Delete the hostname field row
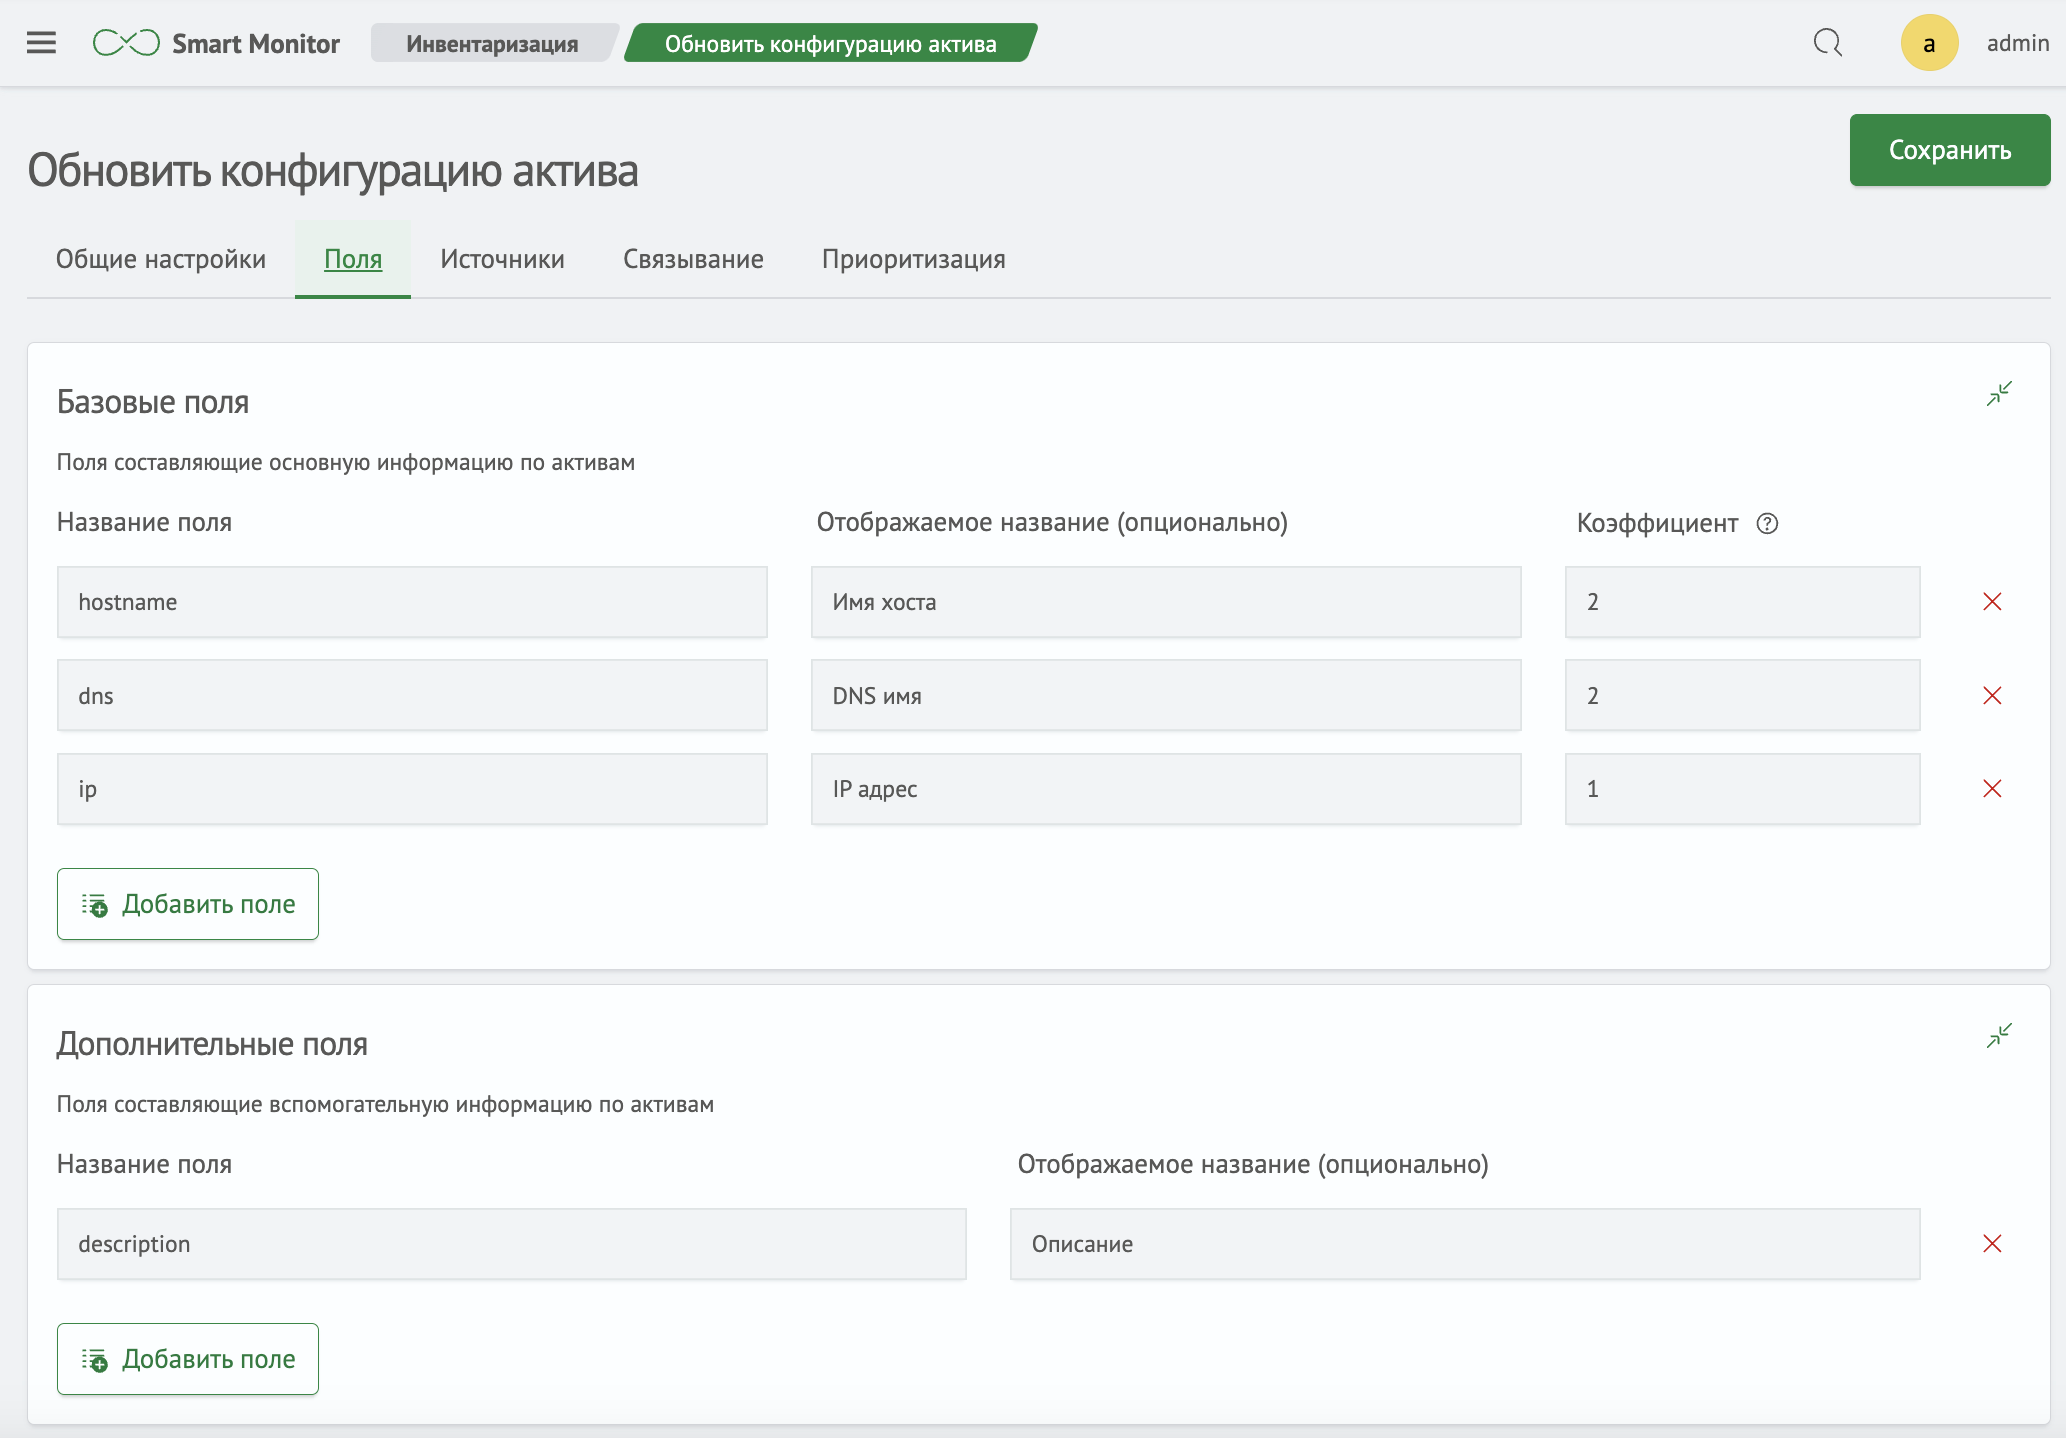The width and height of the screenshot is (2066, 1438). (x=1992, y=601)
